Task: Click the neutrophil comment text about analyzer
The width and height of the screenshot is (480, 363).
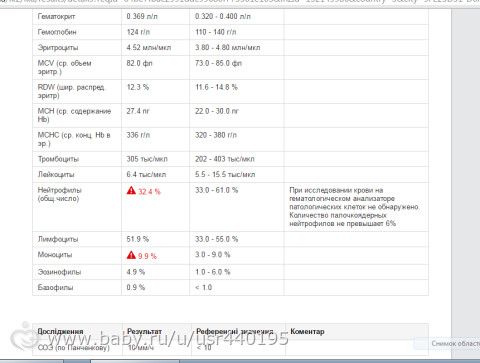Action: point(354,207)
